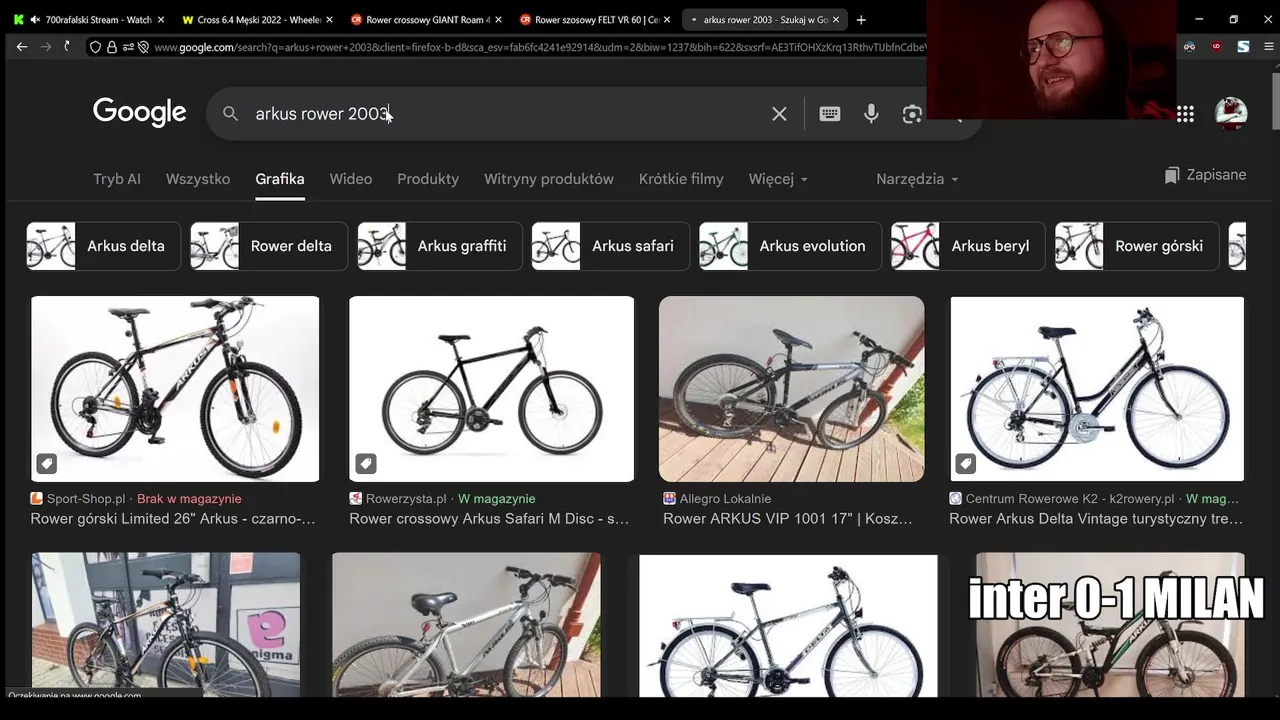This screenshot has height=720, width=1280.
Task: Close the 700rafalski Stream tab
Action: point(162,19)
